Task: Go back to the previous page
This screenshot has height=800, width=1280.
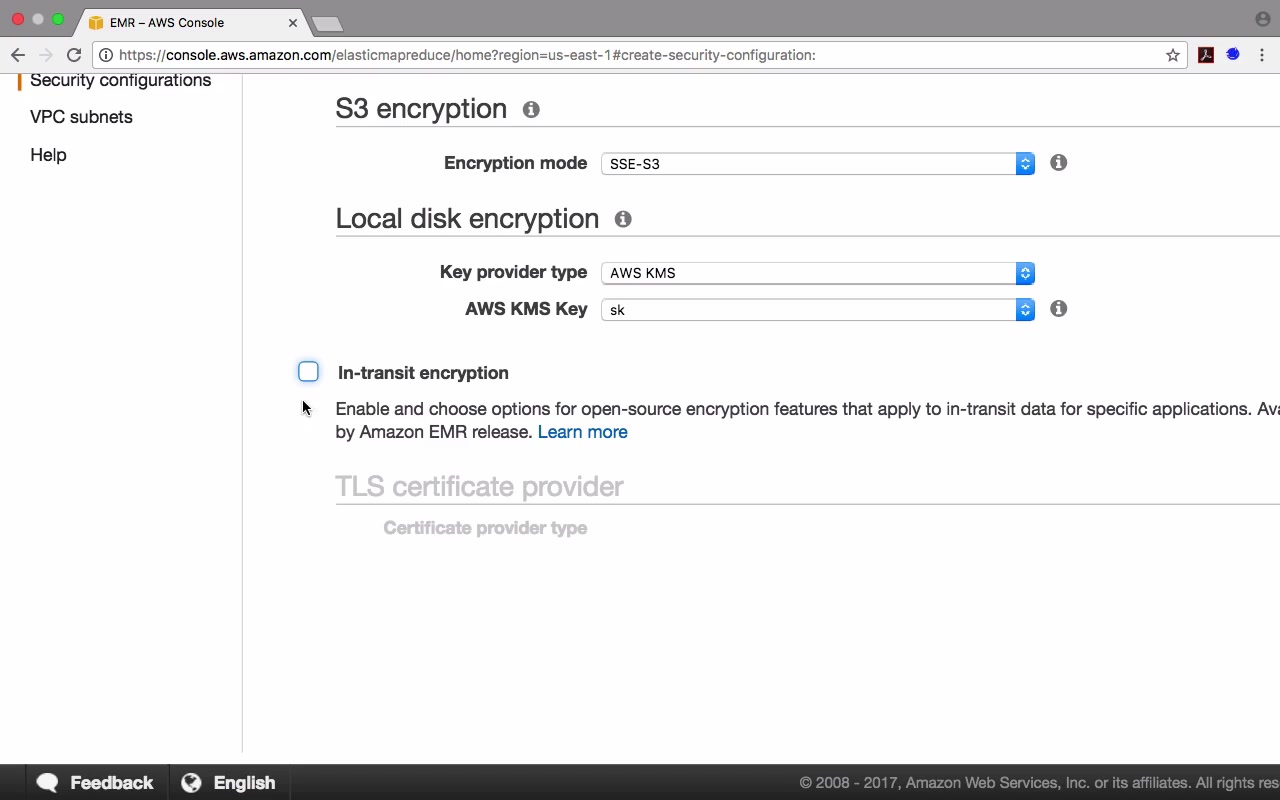Action: coord(18,55)
